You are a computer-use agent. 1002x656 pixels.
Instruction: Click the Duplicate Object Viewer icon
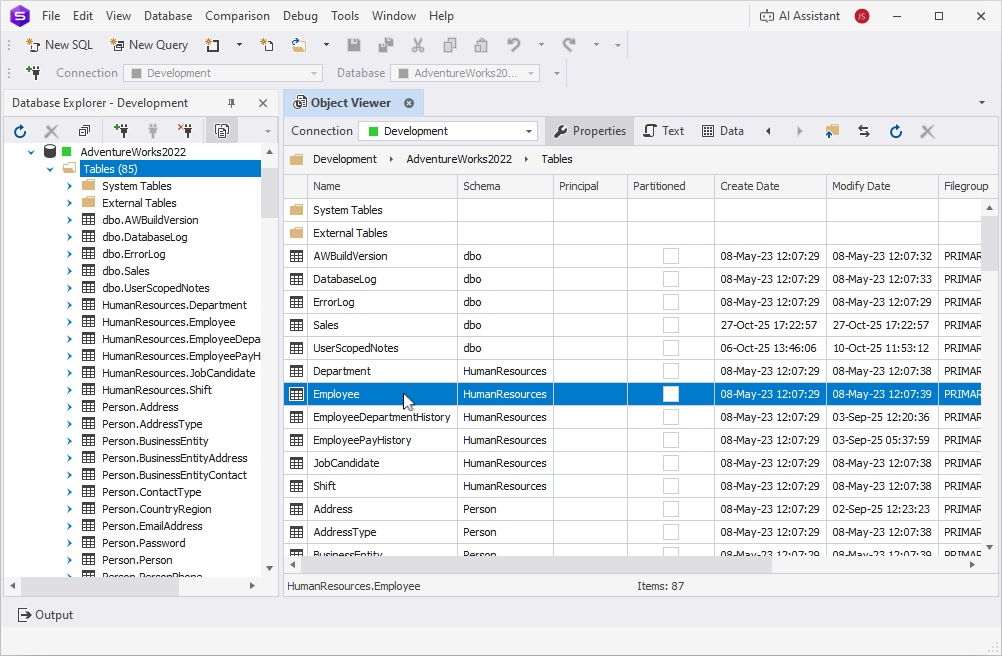[x=221, y=130]
